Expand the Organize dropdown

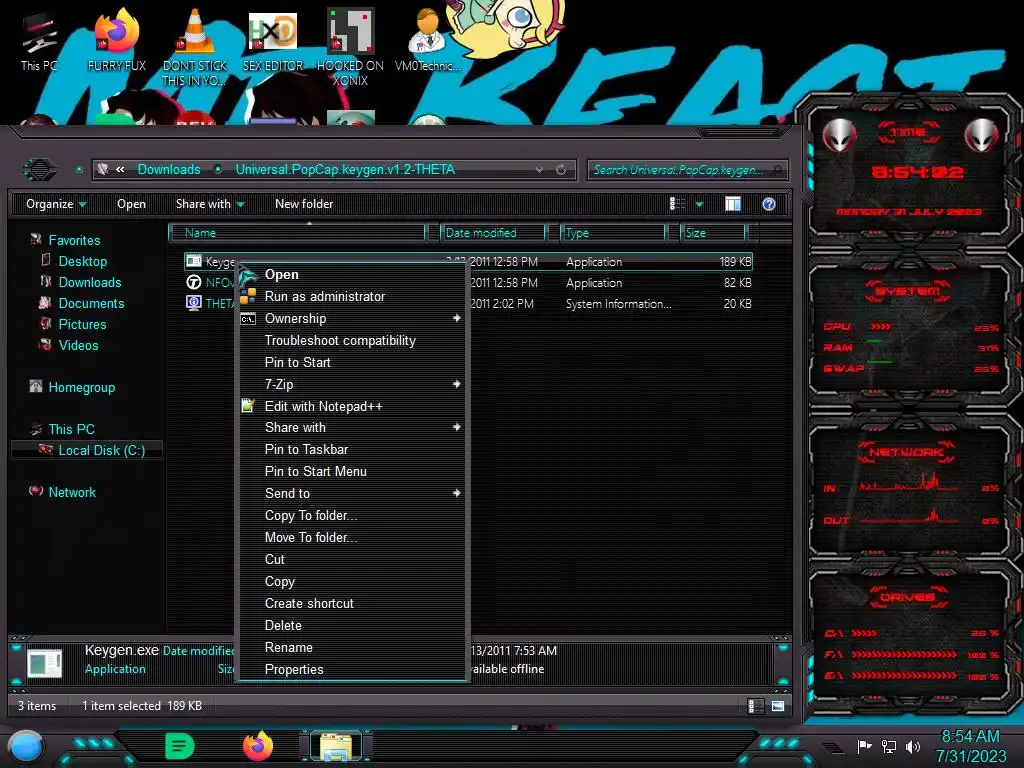(56, 204)
